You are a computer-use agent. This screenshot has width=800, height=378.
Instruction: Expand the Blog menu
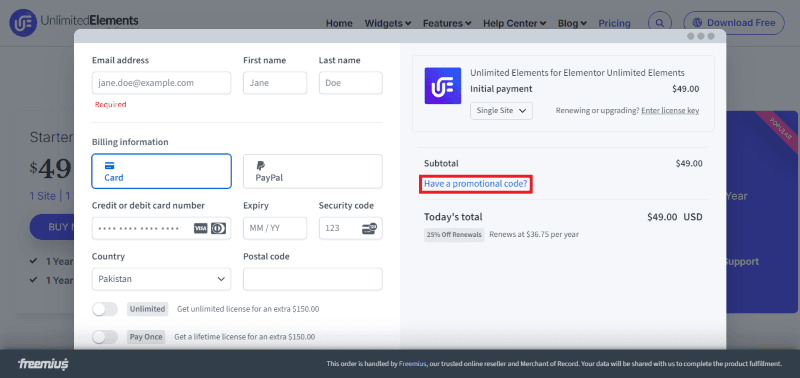[x=572, y=23]
